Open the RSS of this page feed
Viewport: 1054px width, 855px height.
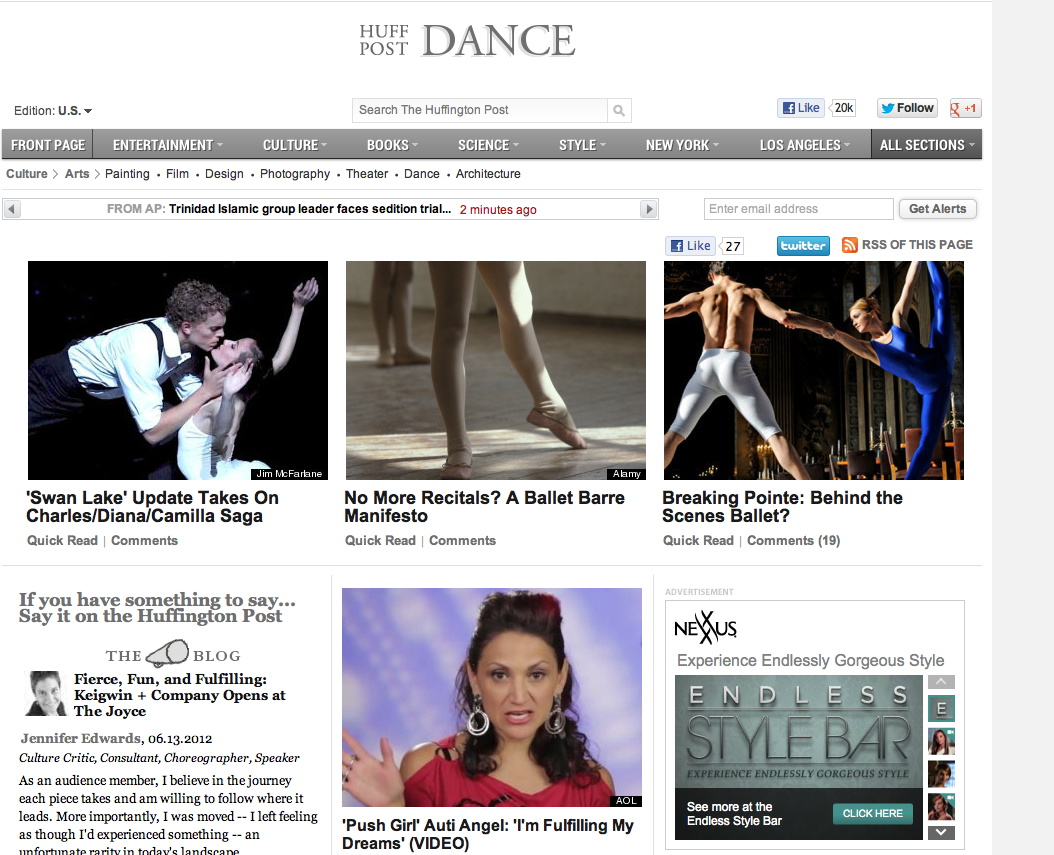click(x=907, y=245)
